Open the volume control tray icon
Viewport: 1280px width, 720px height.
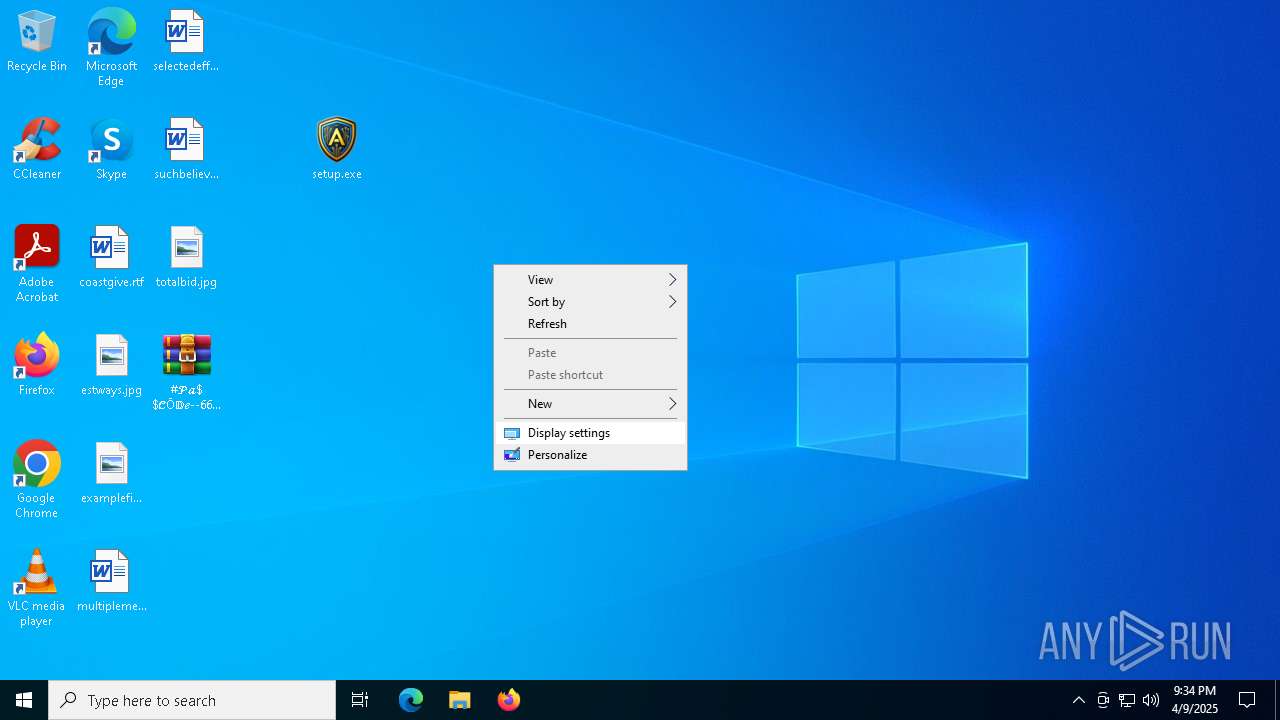(1151, 700)
